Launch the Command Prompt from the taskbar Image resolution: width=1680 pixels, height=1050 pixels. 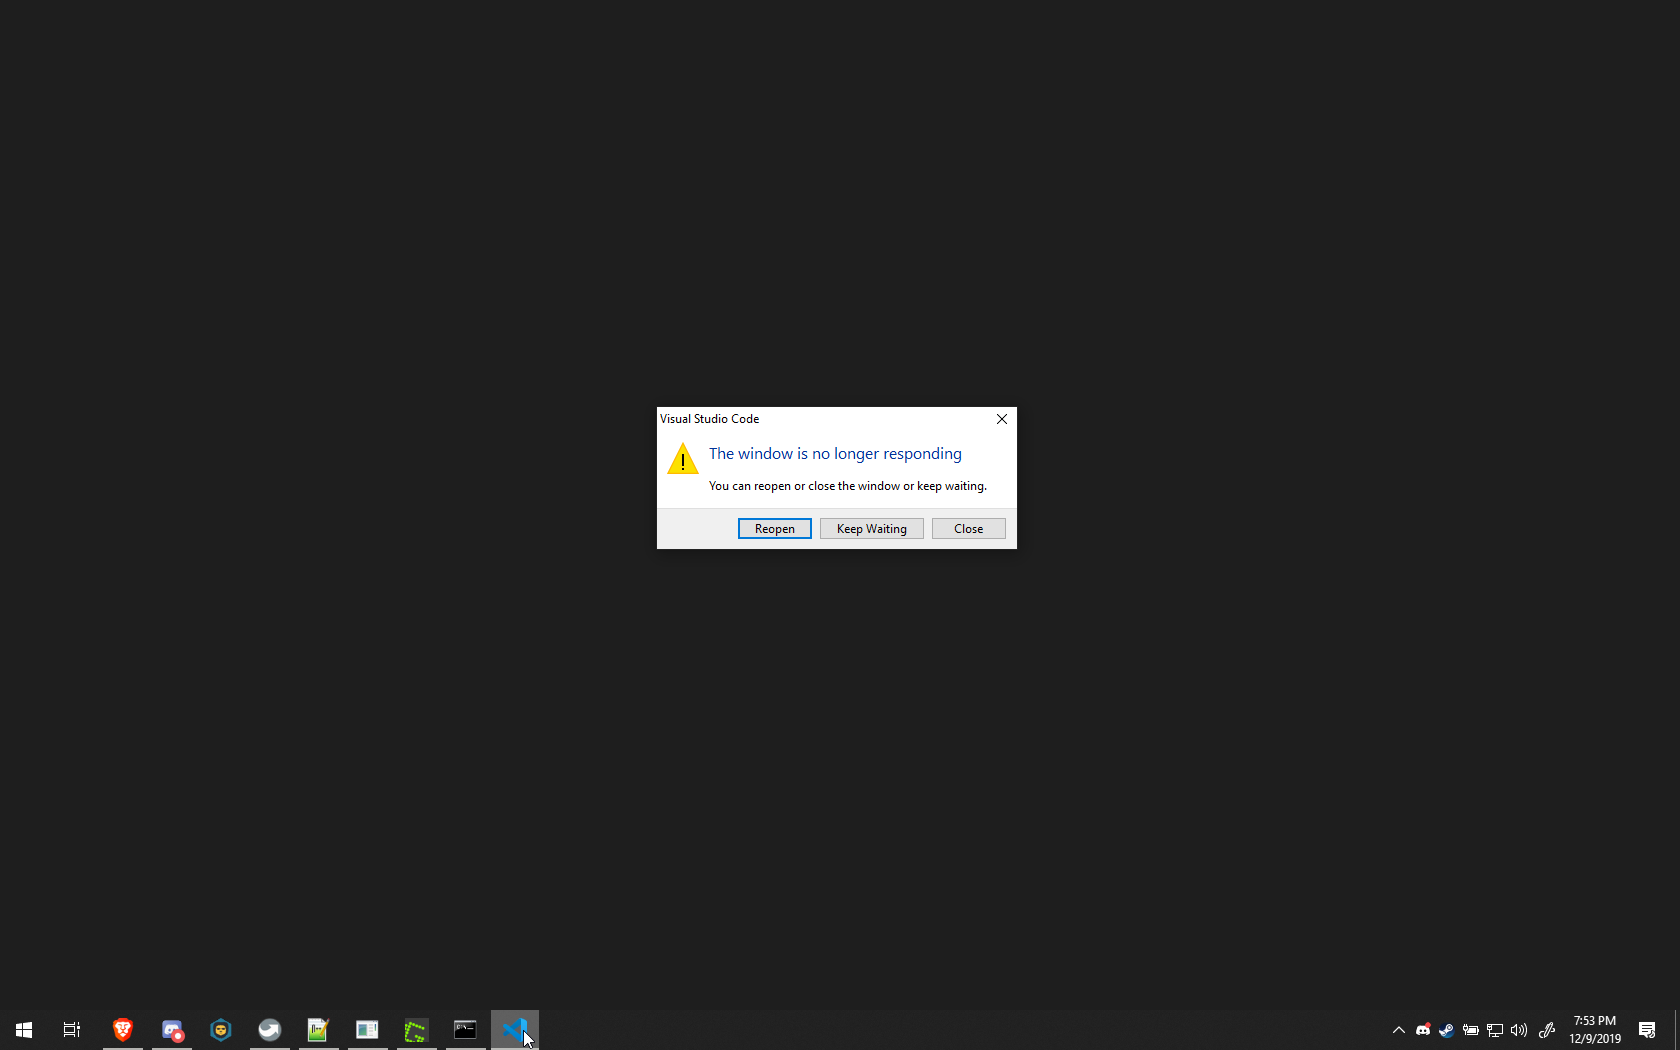tap(465, 1030)
